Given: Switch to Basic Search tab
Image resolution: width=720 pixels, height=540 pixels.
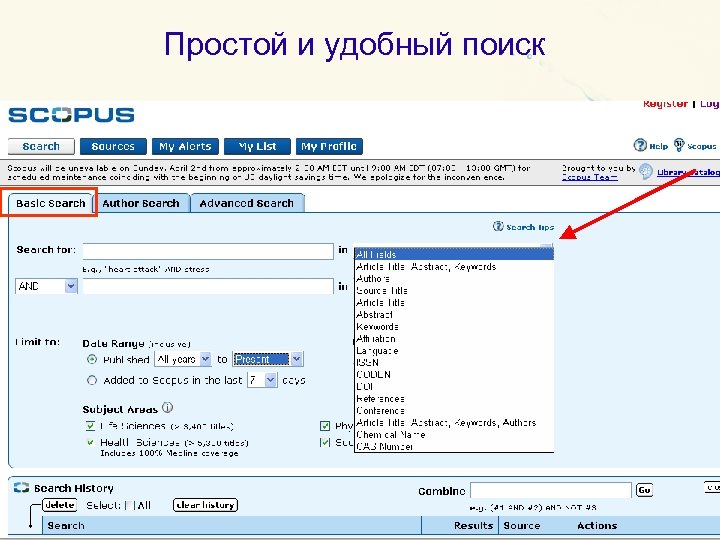Looking at the screenshot, I should coord(51,203).
